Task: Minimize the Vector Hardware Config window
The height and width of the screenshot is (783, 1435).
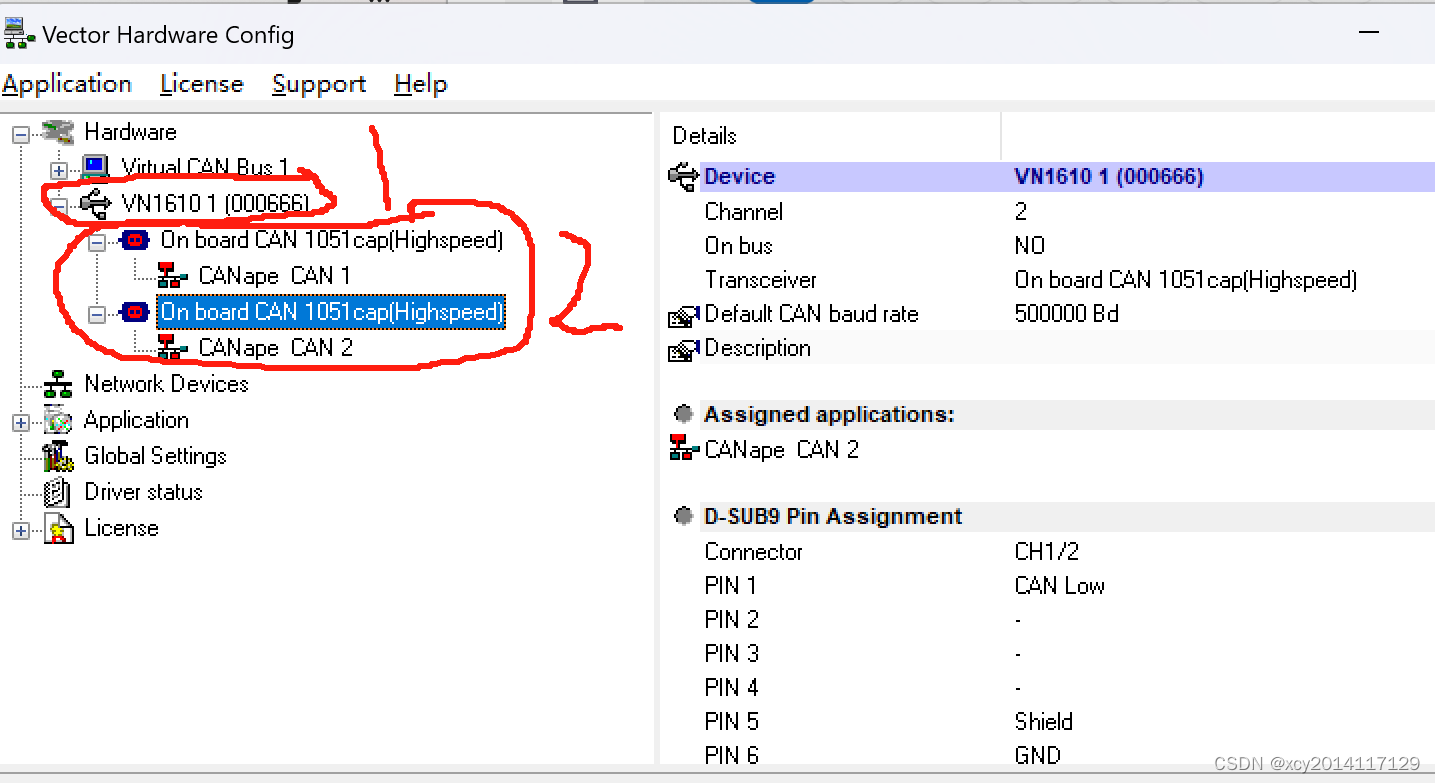Action: [1369, 34]
